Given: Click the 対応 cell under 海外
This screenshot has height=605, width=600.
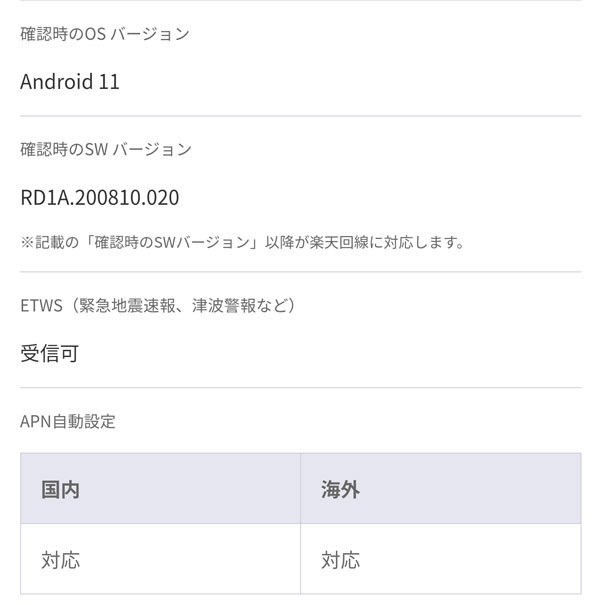Looking at the screenshot, I should pos(440,559).
